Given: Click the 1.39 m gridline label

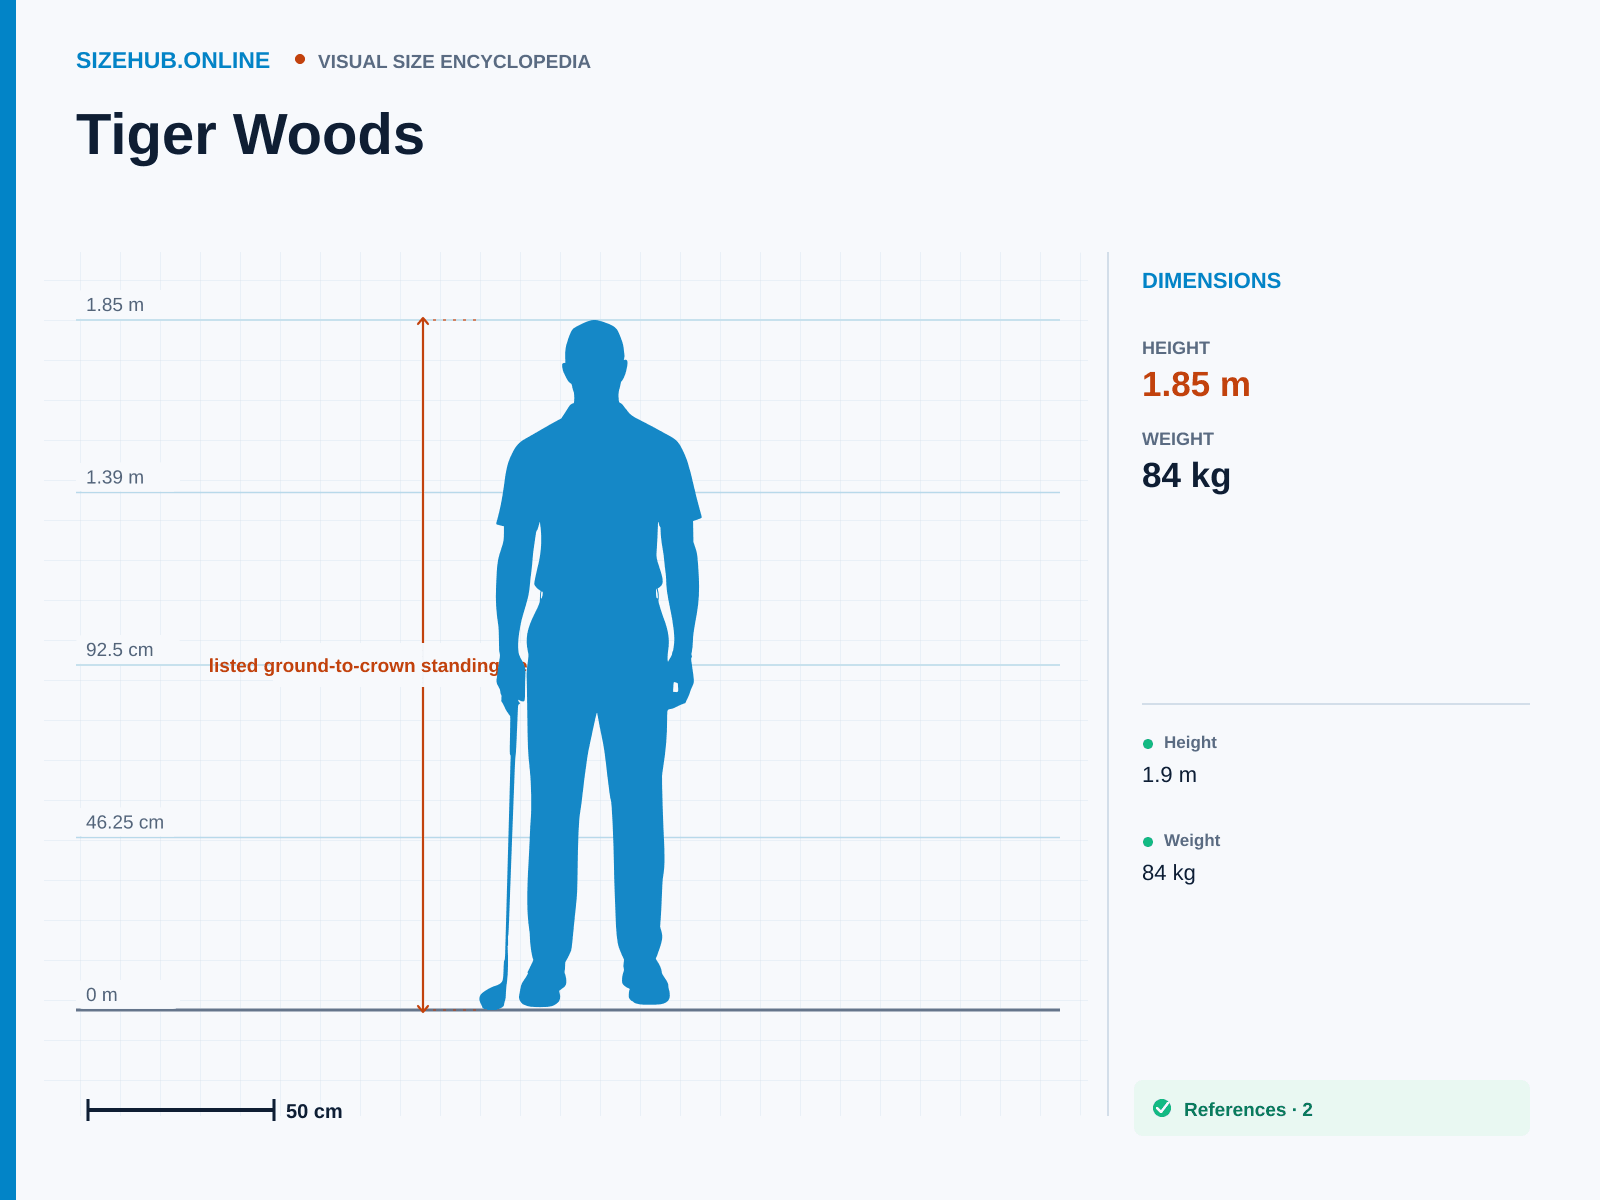Looking at the screenshot, I should tap(115, 477).
